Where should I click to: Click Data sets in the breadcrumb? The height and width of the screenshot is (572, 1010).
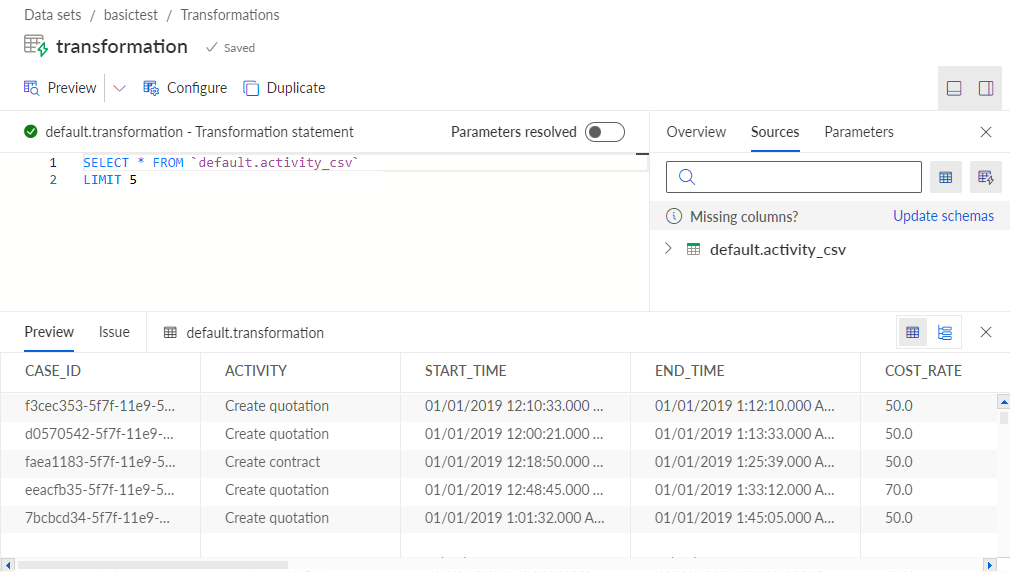click(53, 15)
